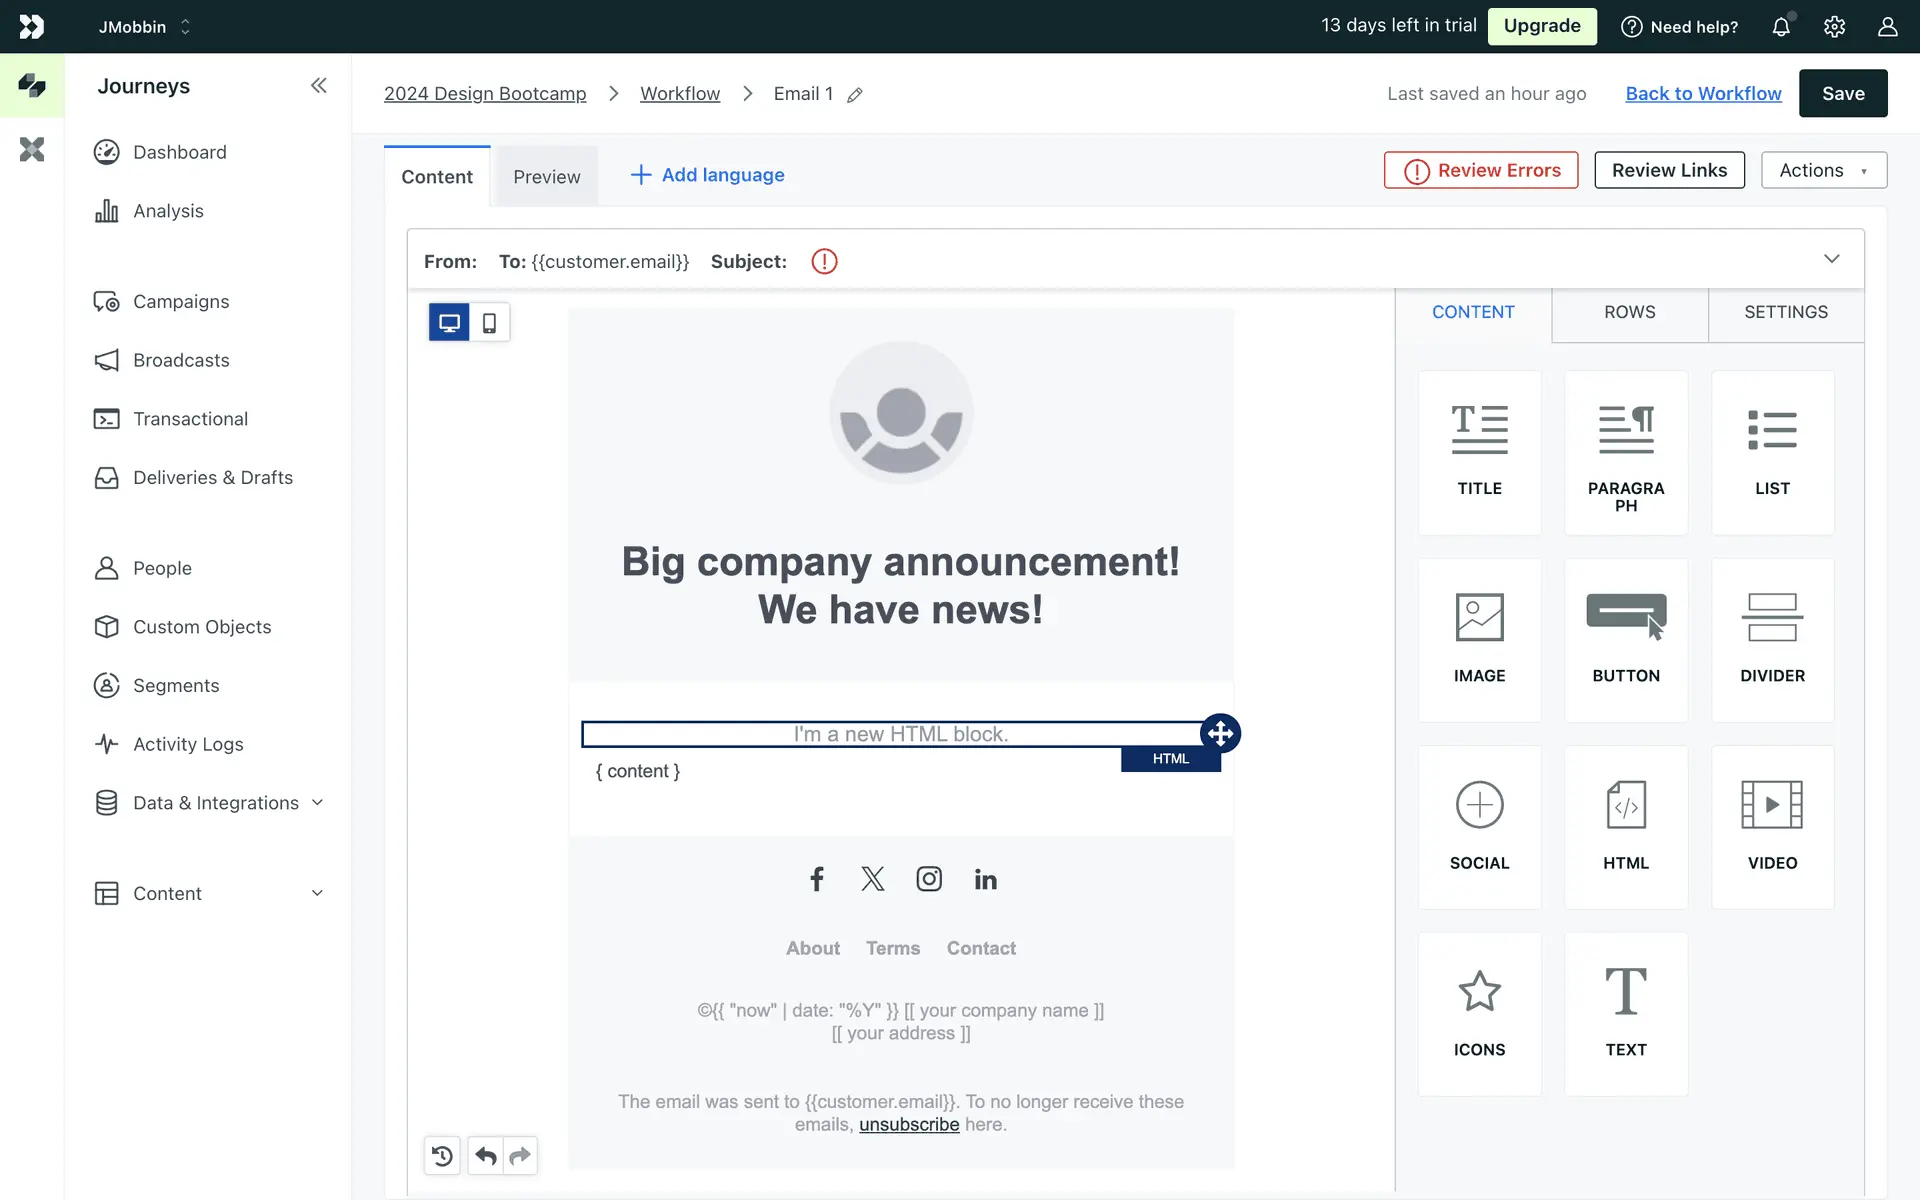The image size is (1920, 1200).
Task: Select the HTML block in email canvas
Action: pyautogui.click(x=892, y=734)
